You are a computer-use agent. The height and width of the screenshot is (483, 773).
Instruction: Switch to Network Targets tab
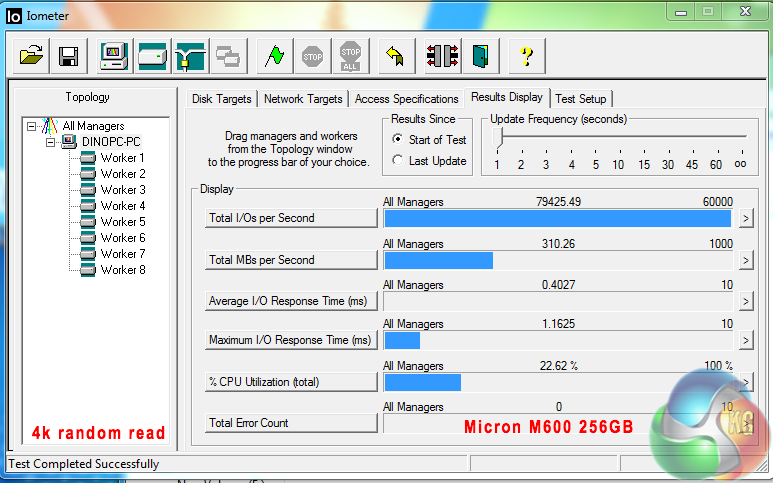303,99
